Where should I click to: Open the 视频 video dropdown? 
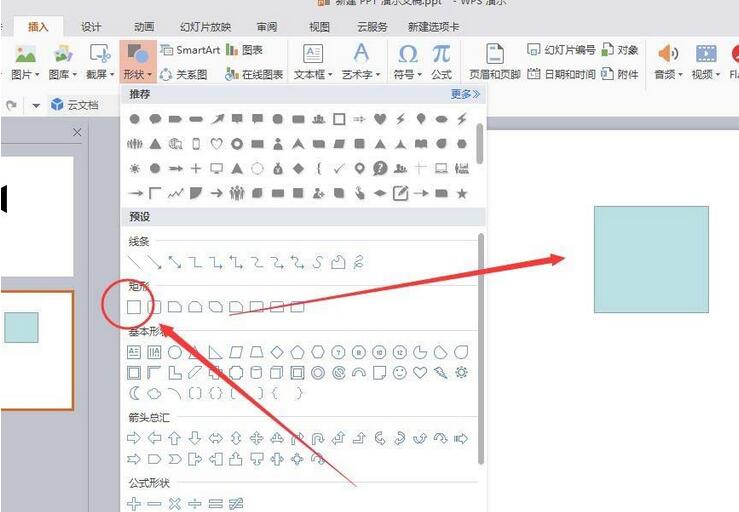[706, 62]
